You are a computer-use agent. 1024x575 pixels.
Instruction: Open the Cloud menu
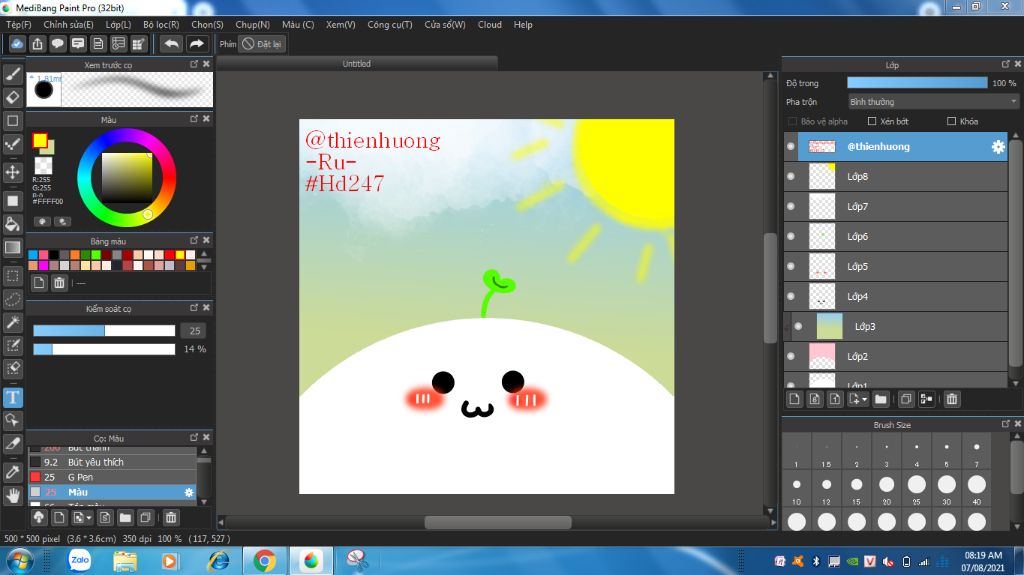pos(490,25)
